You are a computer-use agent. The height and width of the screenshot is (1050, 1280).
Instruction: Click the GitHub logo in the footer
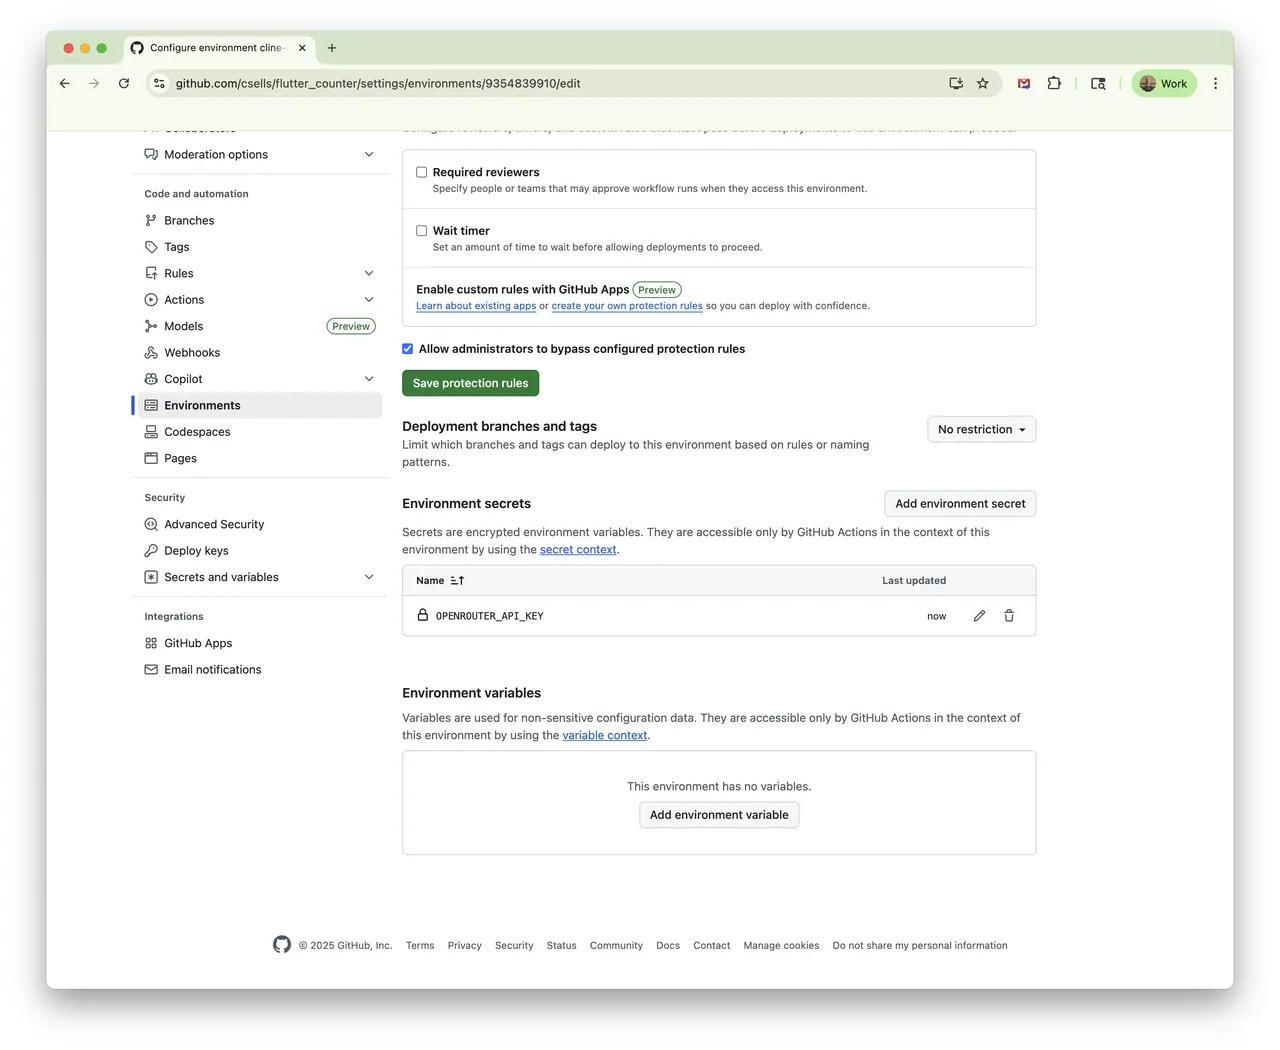tap(282, 945)
